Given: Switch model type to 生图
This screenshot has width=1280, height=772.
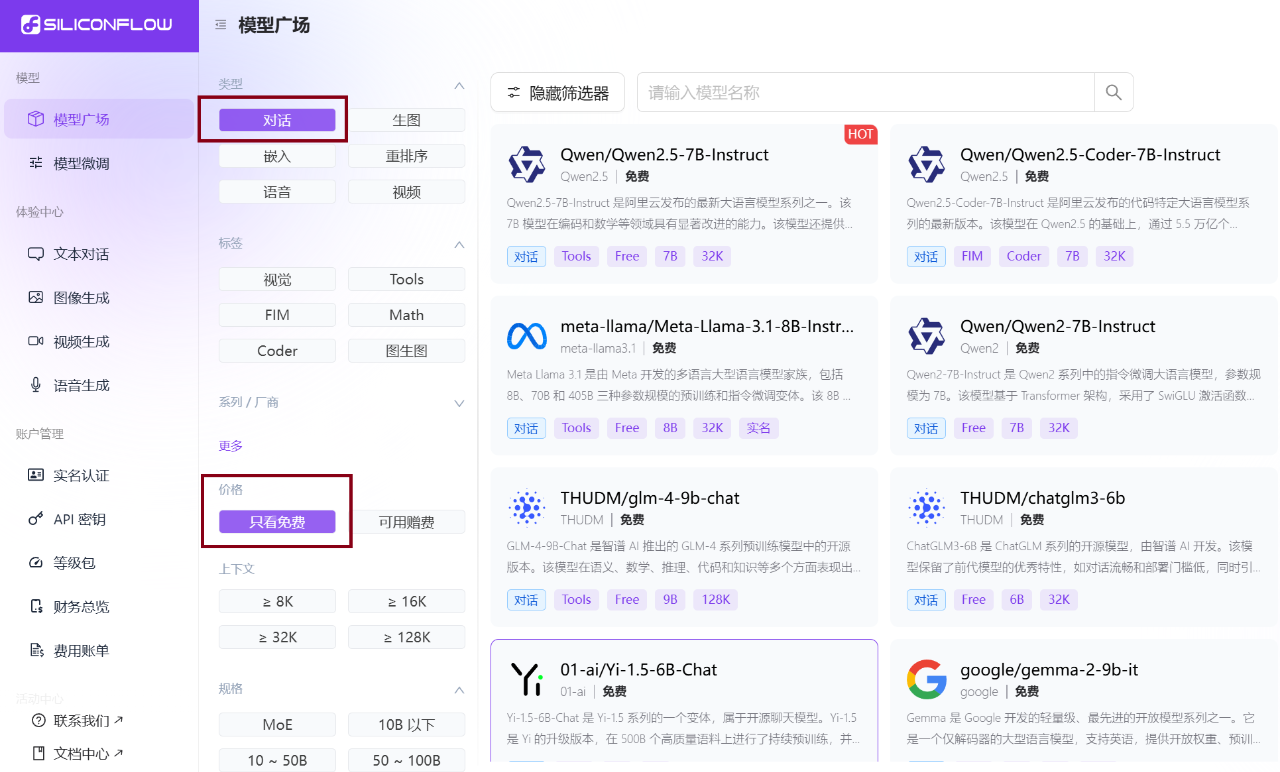Looking at the screenshot, I should (x=406, y=119).
